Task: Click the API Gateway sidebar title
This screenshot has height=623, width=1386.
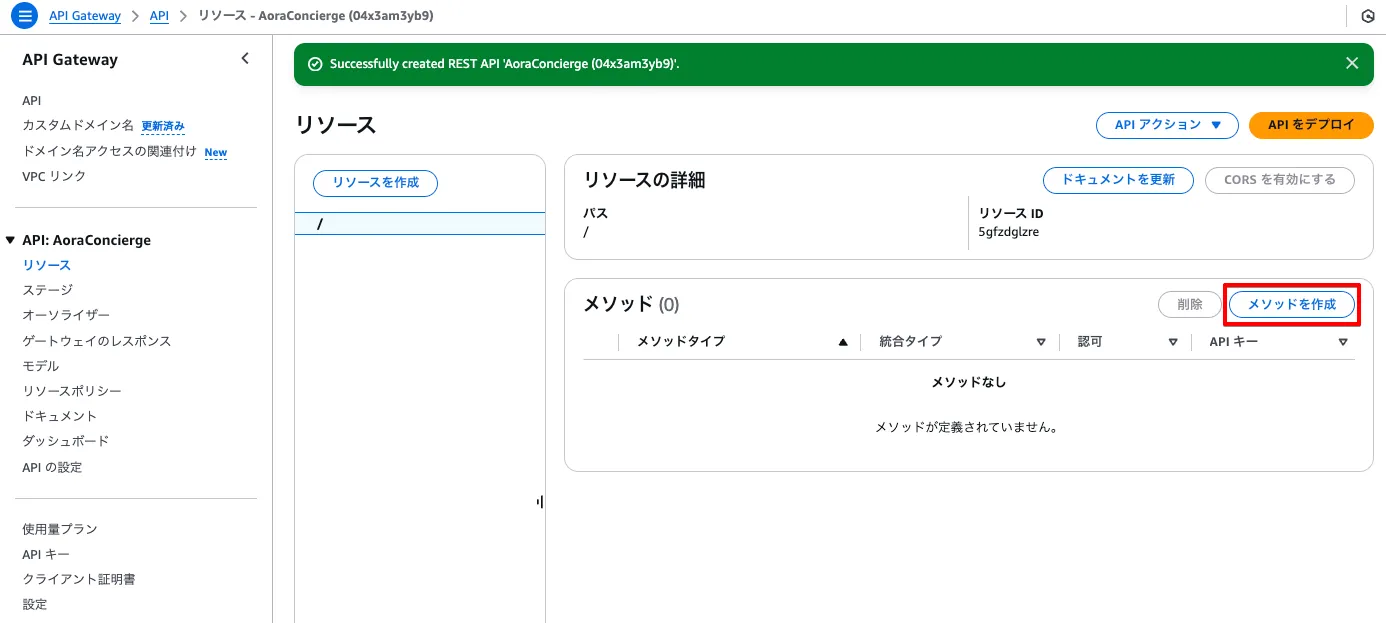Action: (70, 60)
